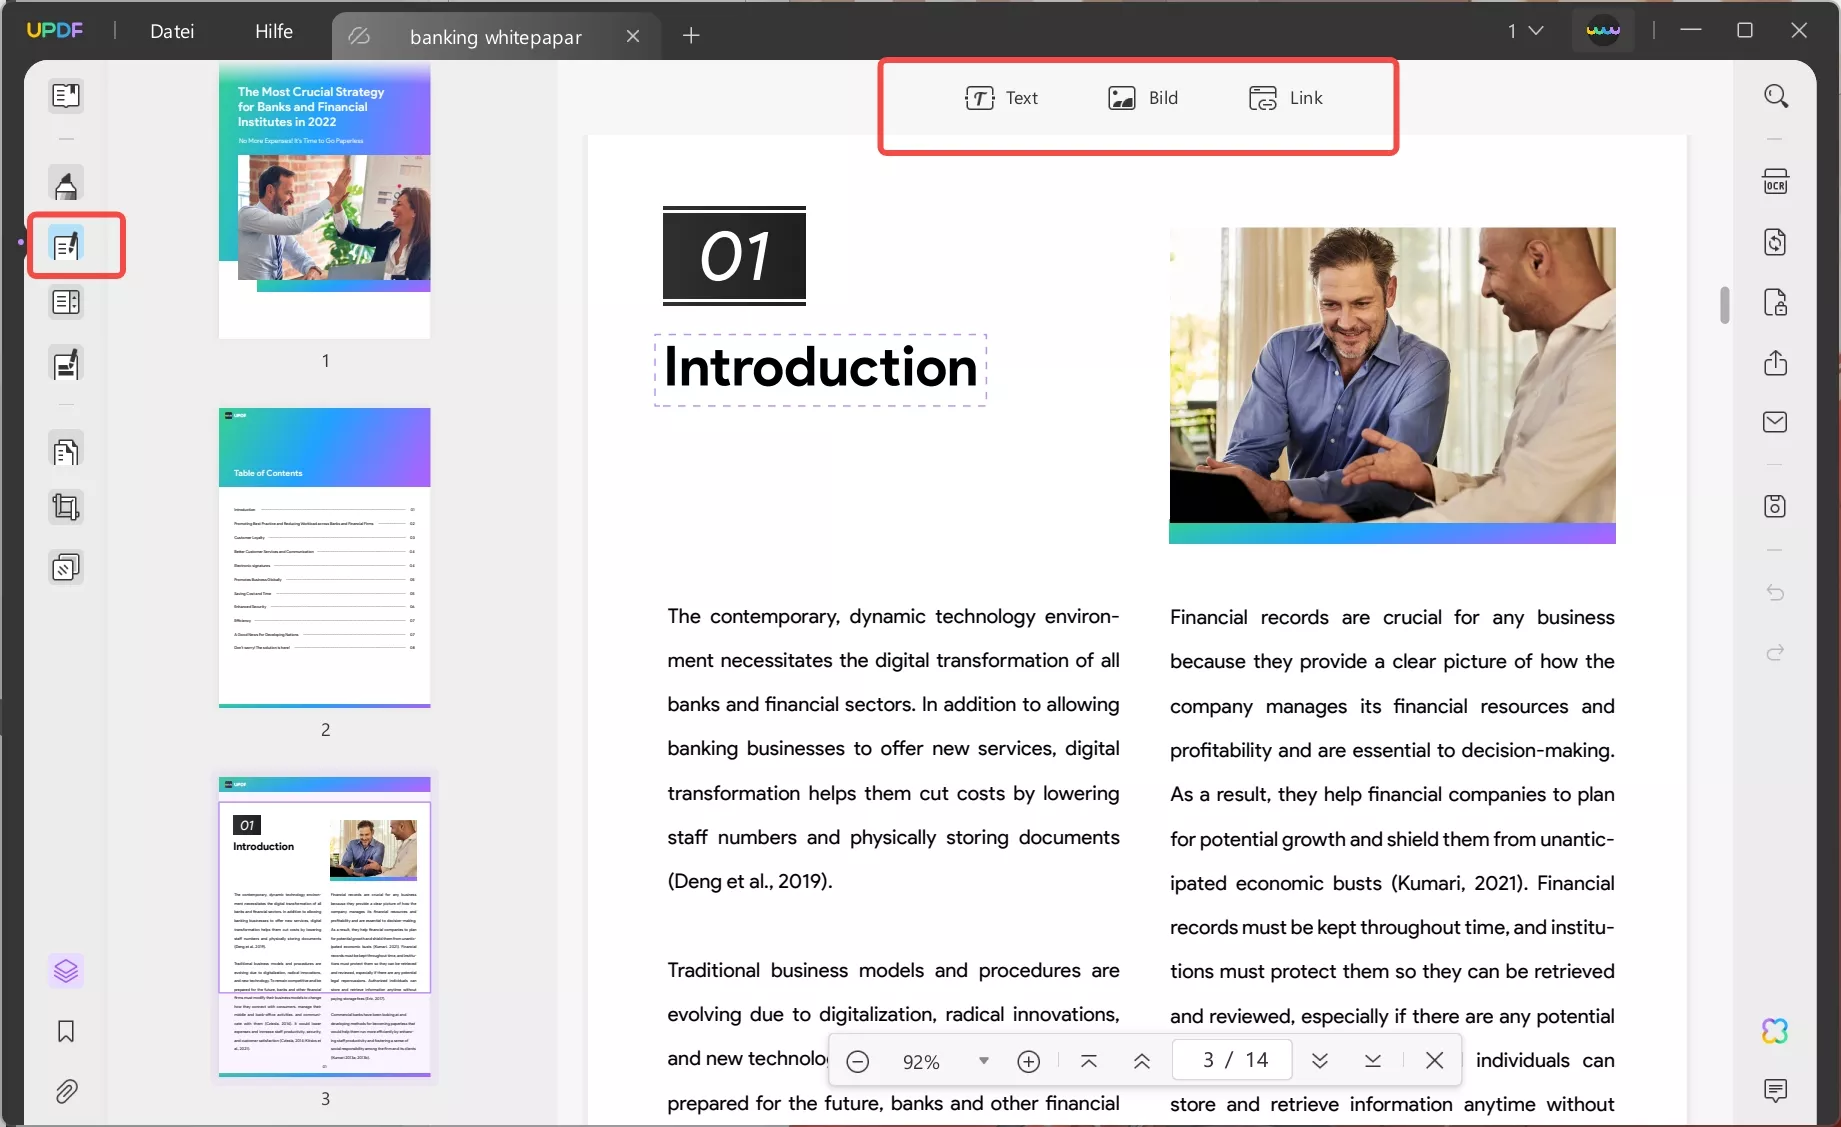Add a Link with the Link tool
This screenshot has height=1127, width=1841.
[x=1285, y=98]
